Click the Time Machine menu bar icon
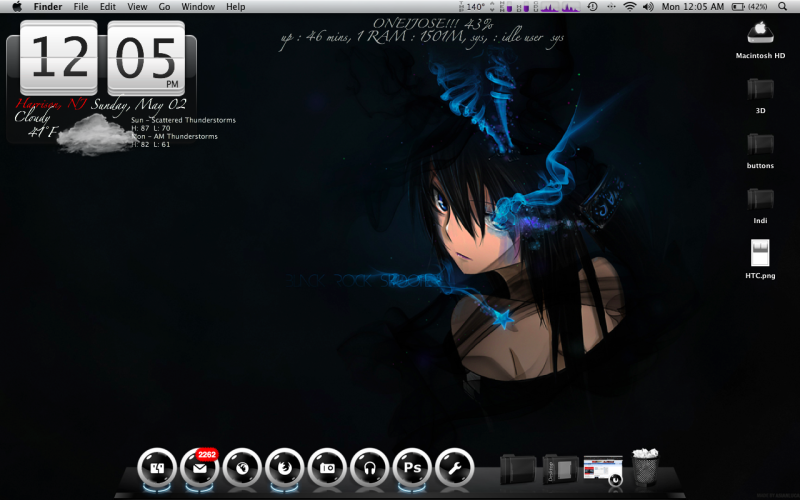Image resolution: width=800 pixels, height=500 pixels. (592, 7)
